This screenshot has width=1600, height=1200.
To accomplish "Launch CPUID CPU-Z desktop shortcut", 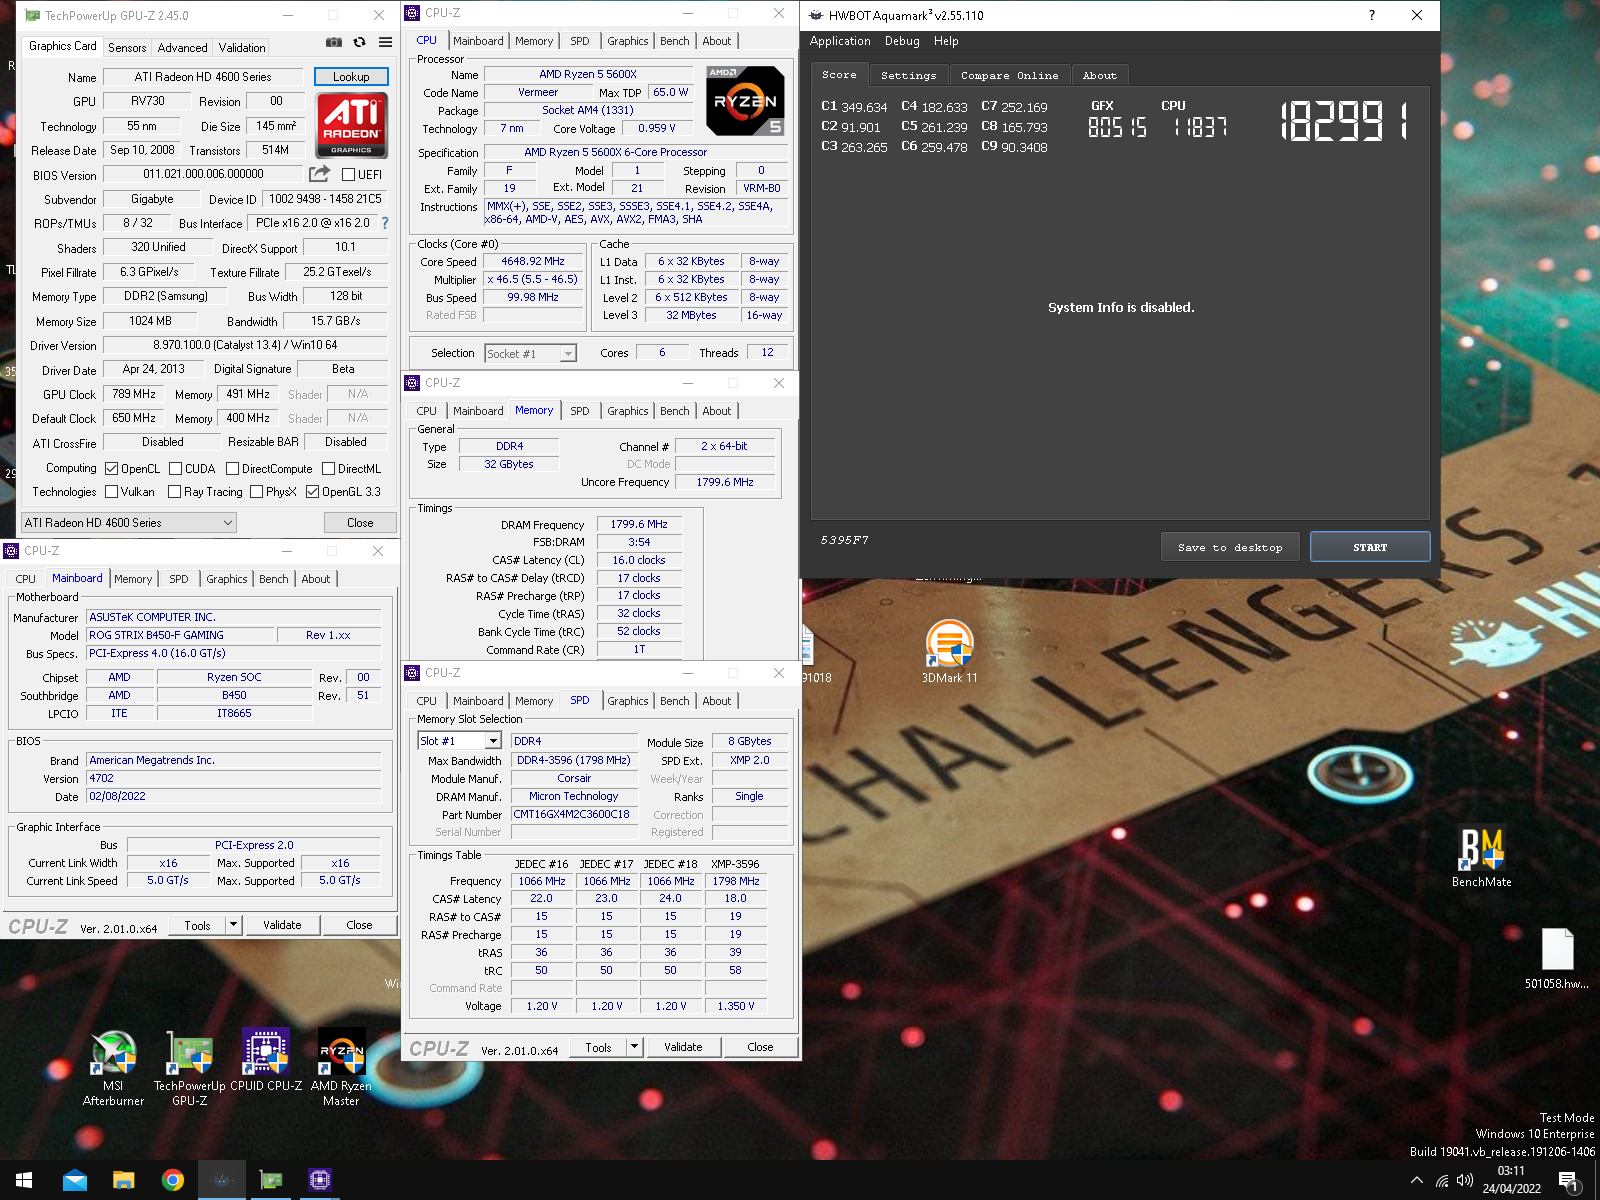I will point(266,1060).
